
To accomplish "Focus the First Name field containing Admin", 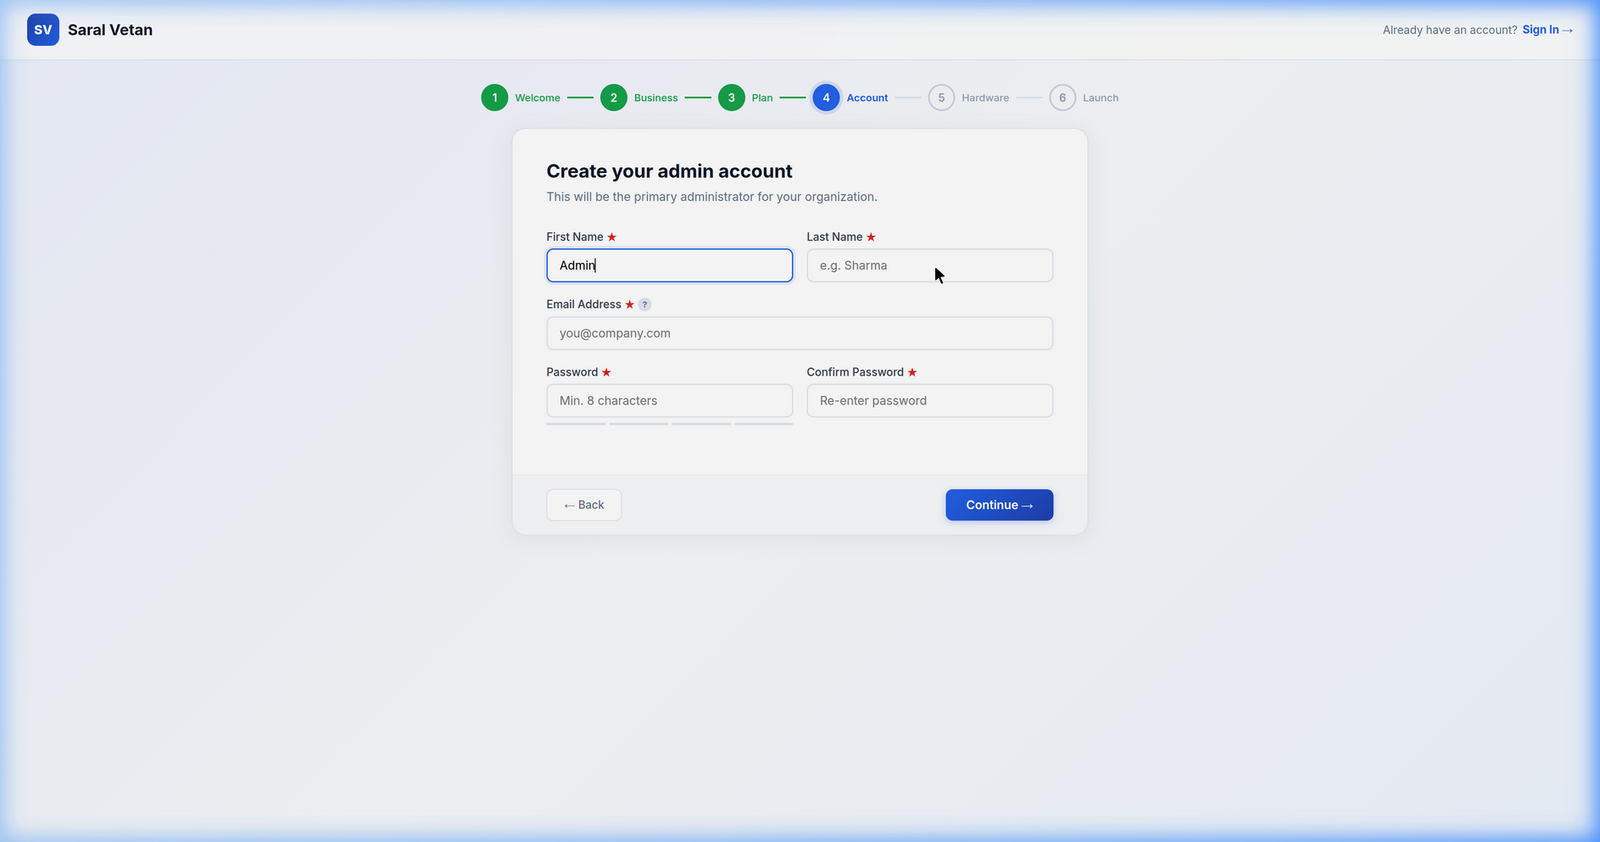I will pos(670,265).
